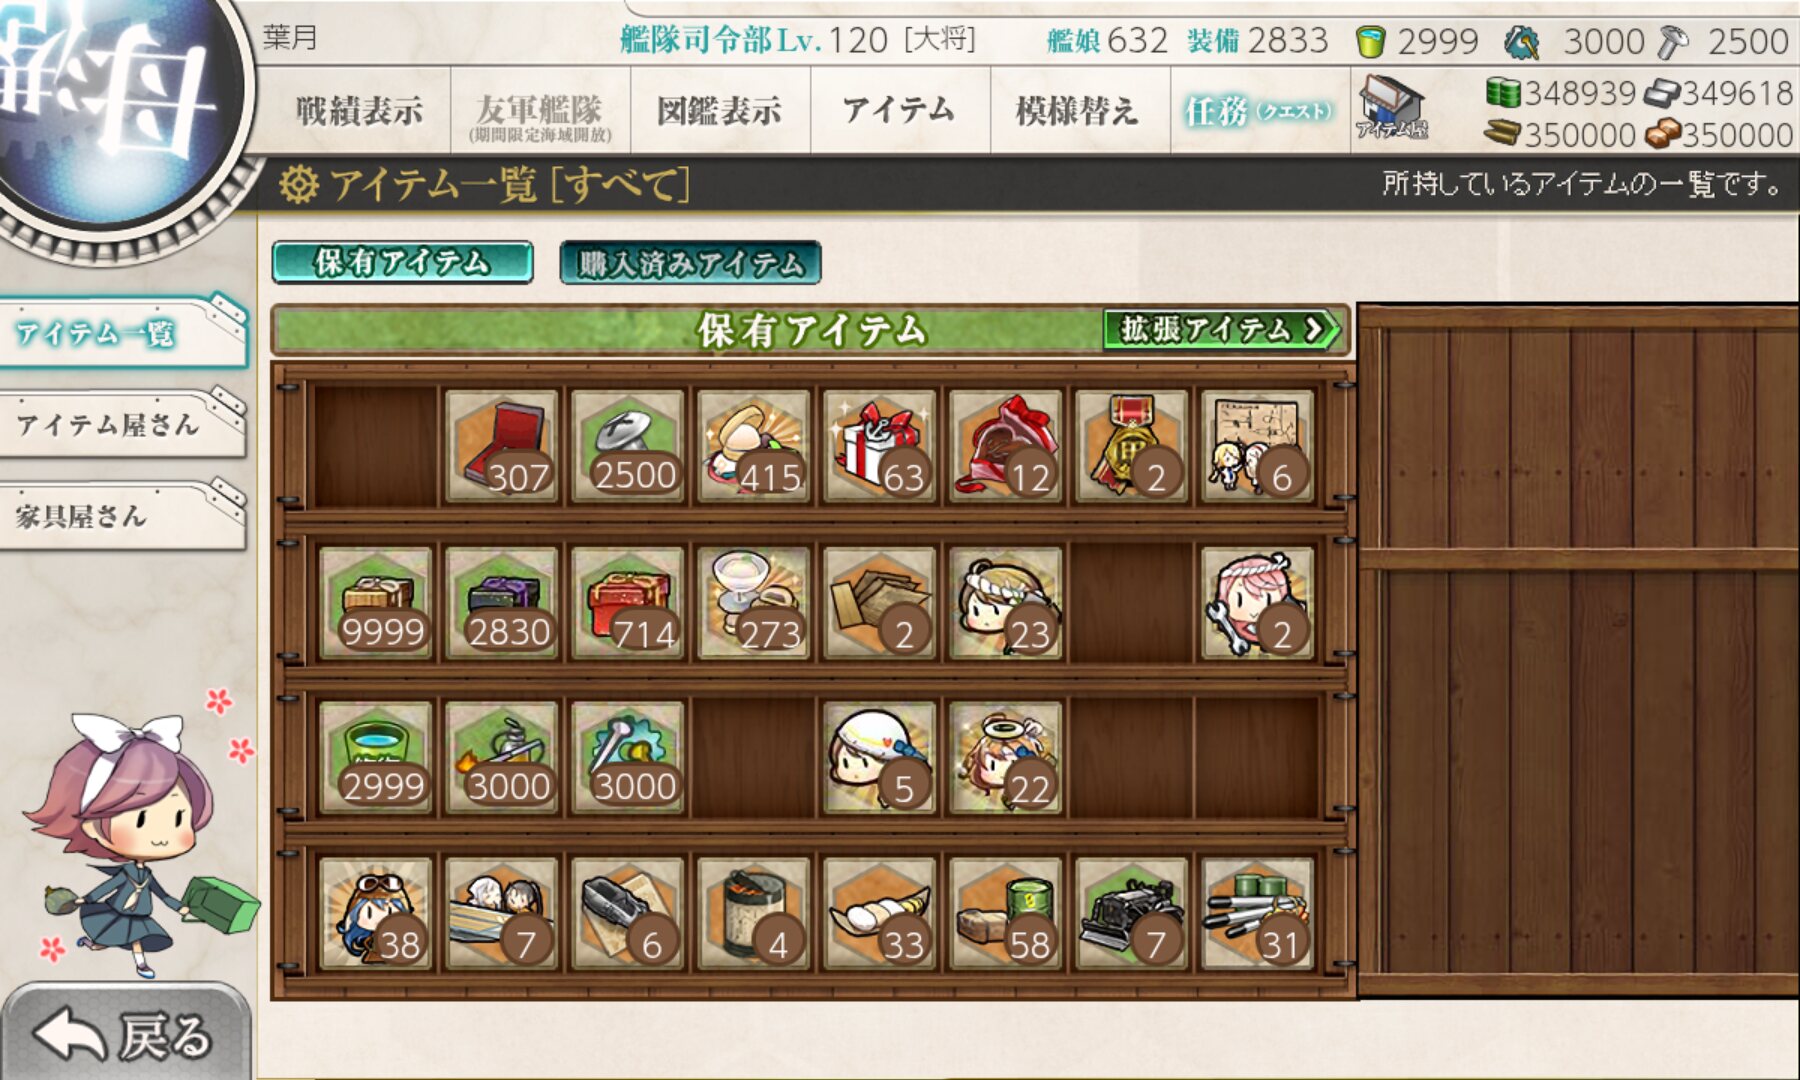The height and width of the screenshot is (1080, 1800).
Task: Switch to the 保有アイテム tab
Action: coord(402,262)
